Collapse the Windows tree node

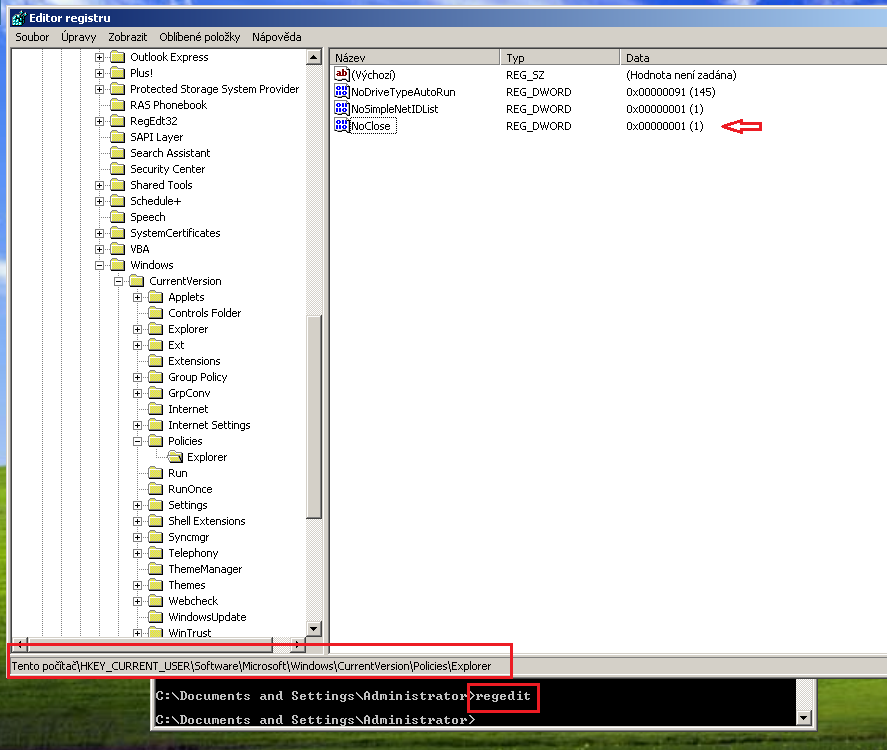(100, 265)
